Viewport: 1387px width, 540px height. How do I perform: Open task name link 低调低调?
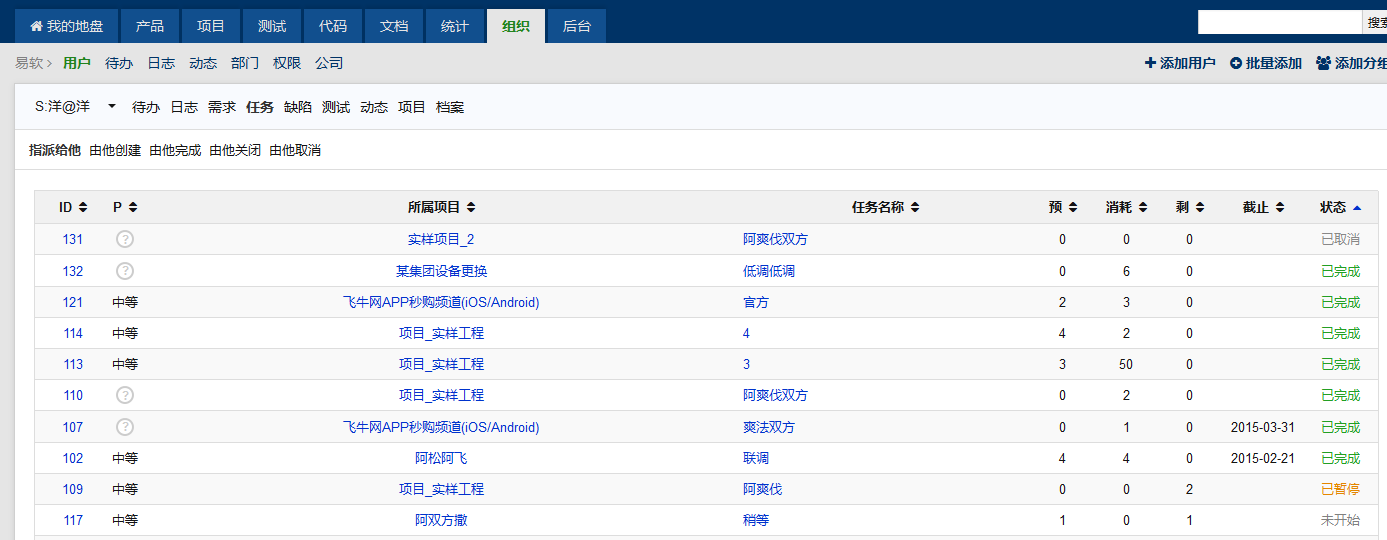pyautogui.click(x=769, y=271)
